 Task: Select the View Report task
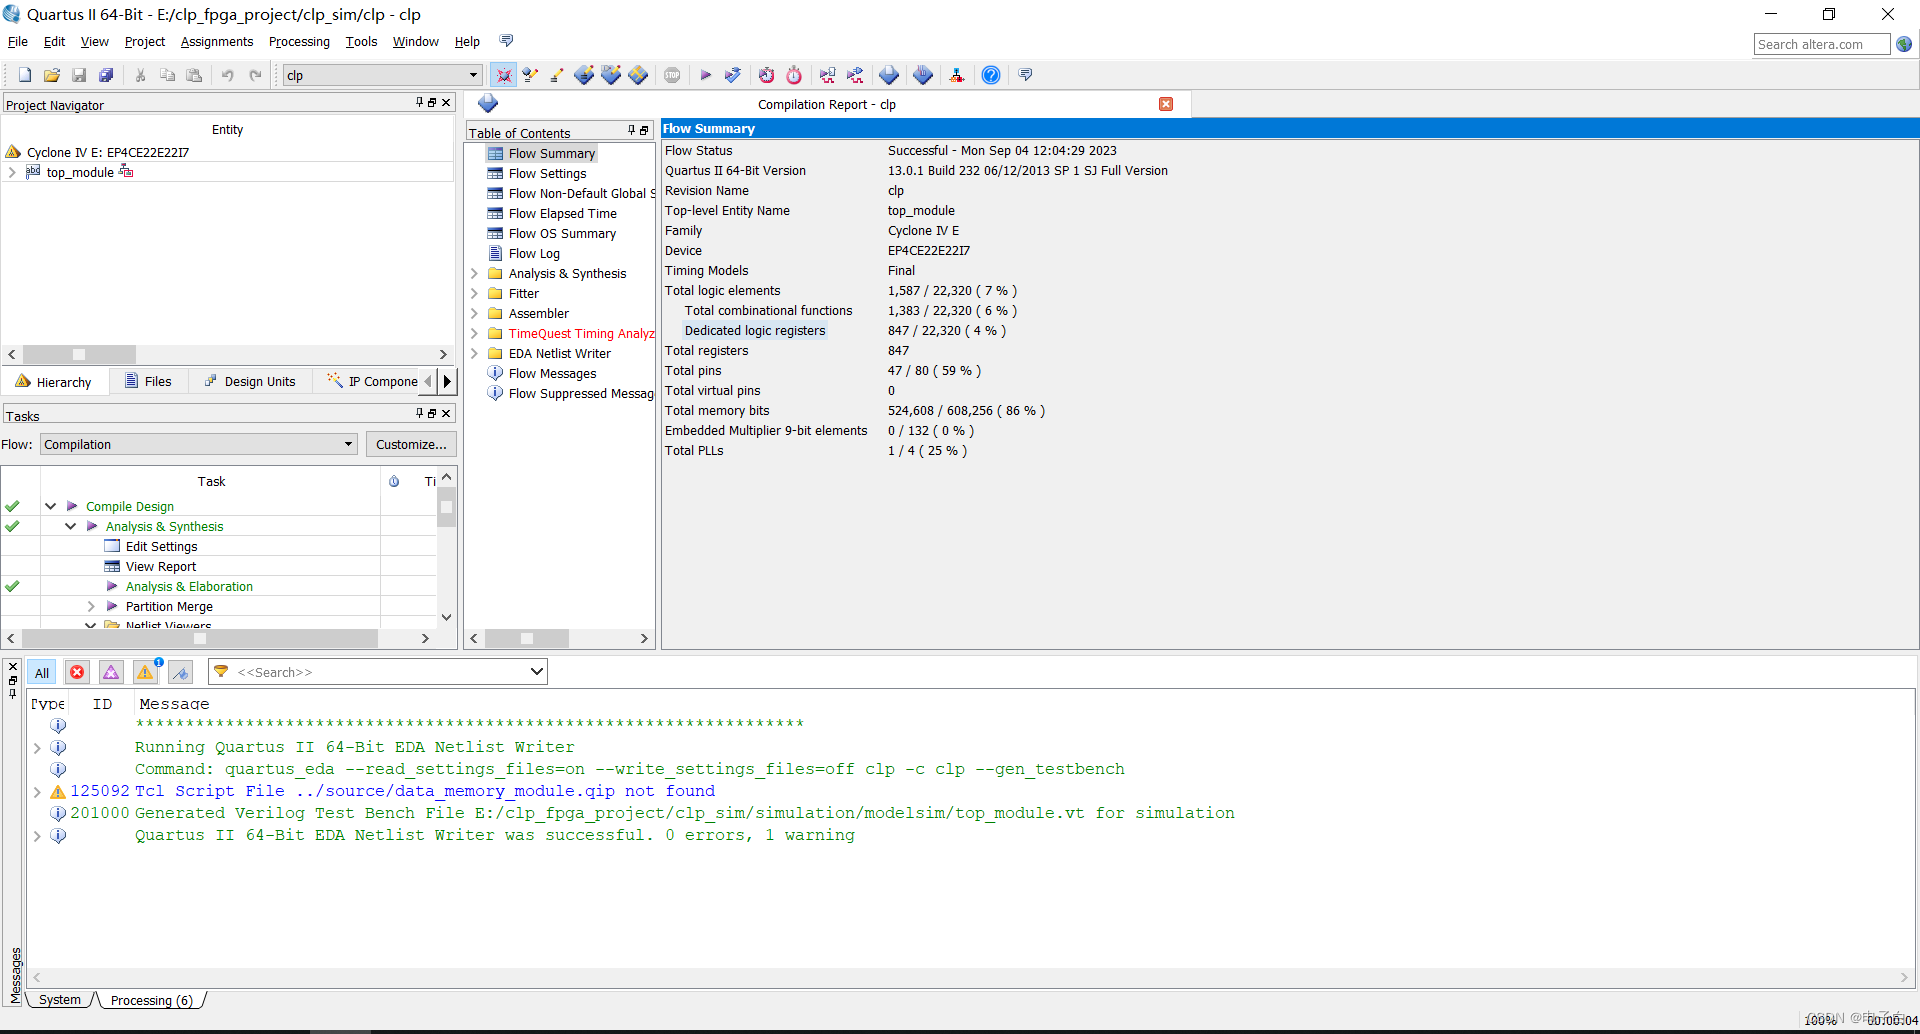(160, 566)
